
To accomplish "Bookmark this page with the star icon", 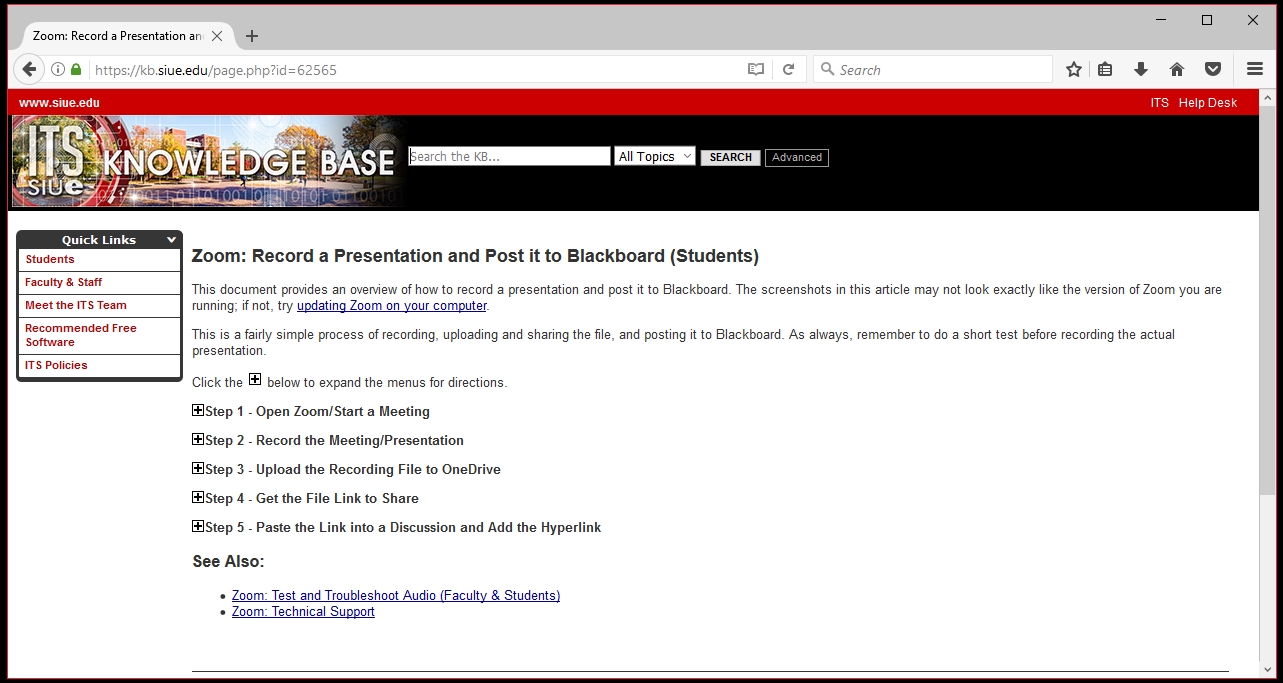I will [1073, 69].
